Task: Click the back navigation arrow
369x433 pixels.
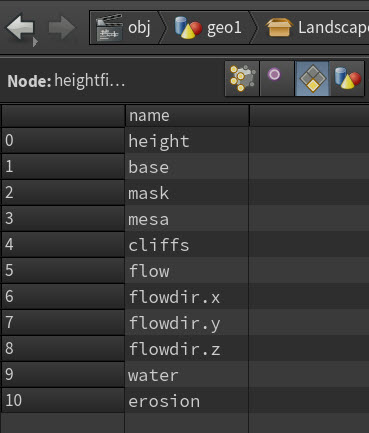Action: (20, 27)
